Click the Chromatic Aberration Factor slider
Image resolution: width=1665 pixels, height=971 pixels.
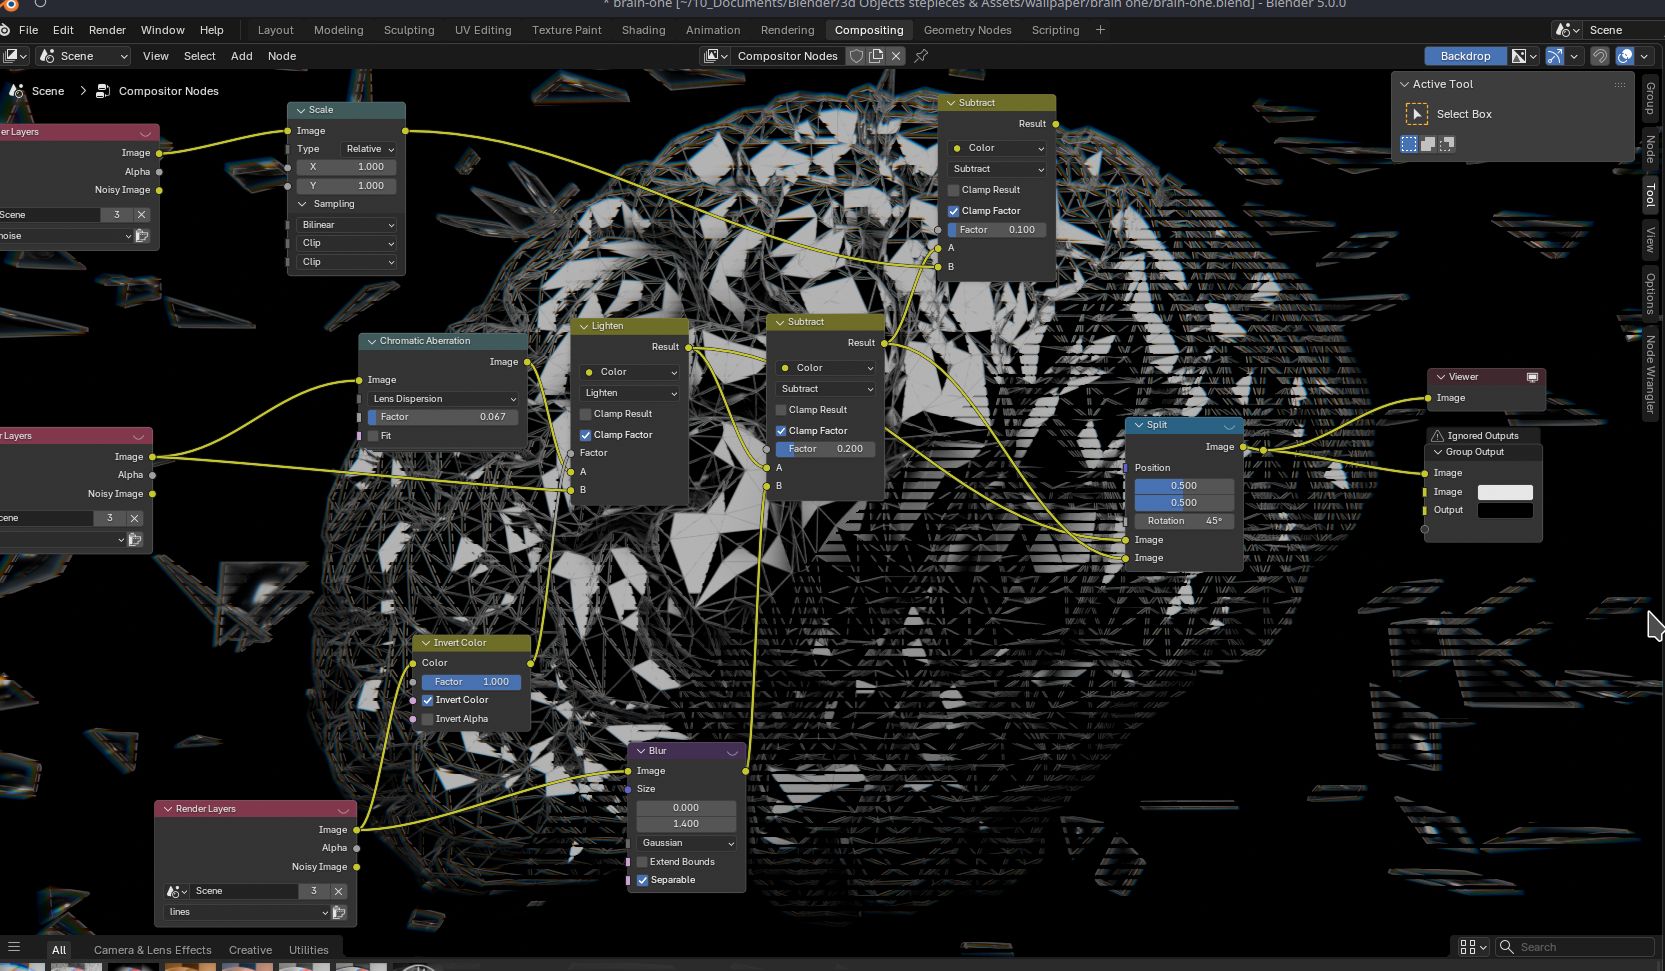(x=443, y=417)
